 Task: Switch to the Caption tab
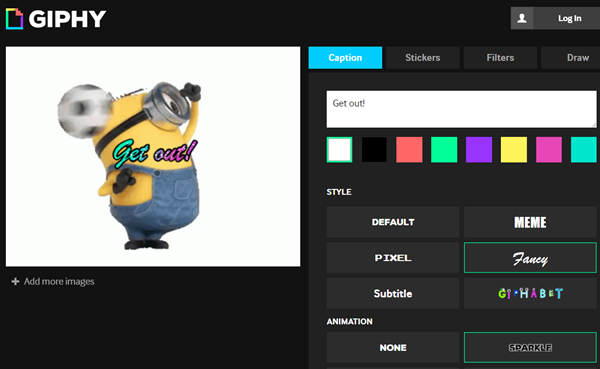tap(345, 58)
